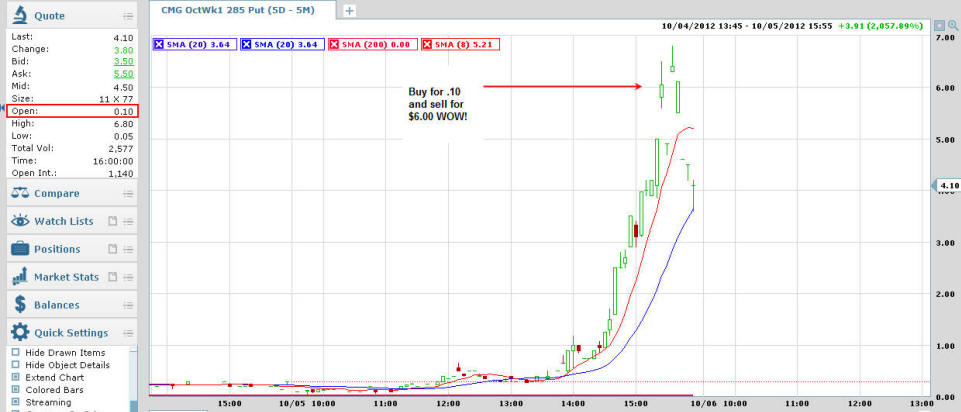
Task: Click the Positions briefcase icon
Action: pyautogui.click(x=20, y=248)
